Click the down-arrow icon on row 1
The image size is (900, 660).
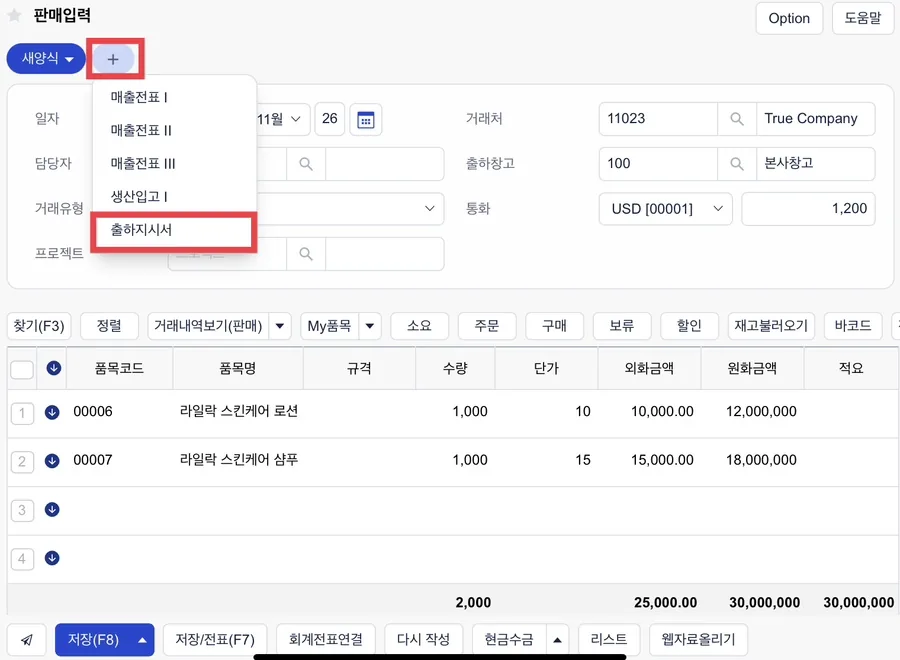pyautogui.click(x=52, y=411)
